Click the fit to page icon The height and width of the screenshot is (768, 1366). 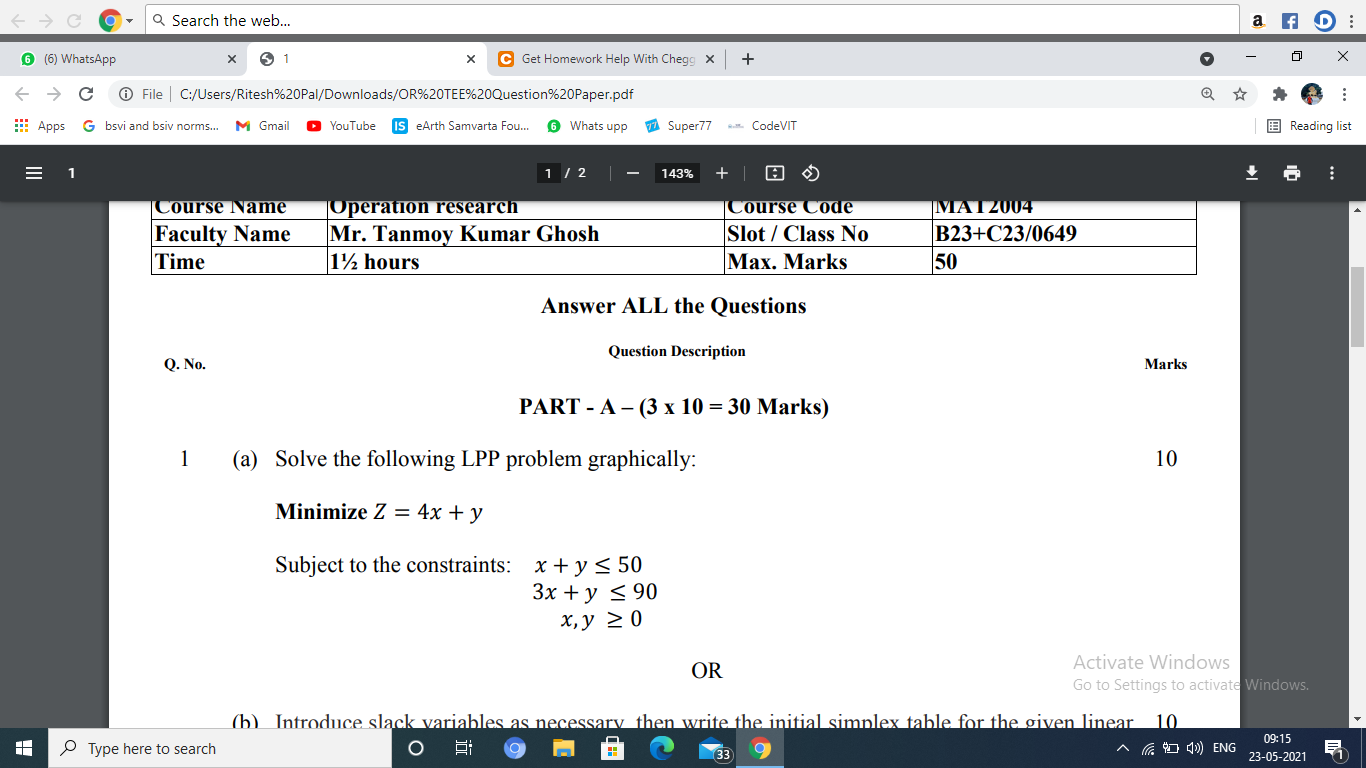click(x=775, y=173)
